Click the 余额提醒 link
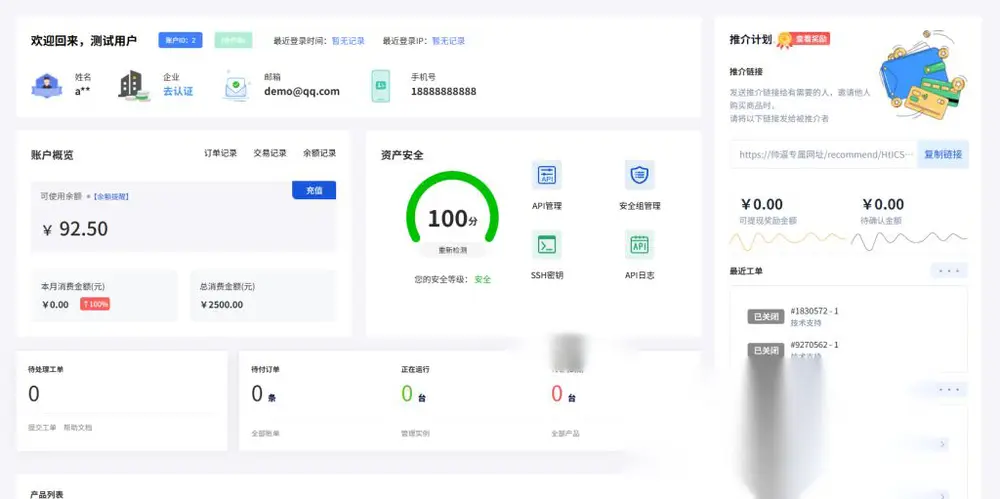The height and width of the screenshot is (499, 1000). tap(111, 197)
